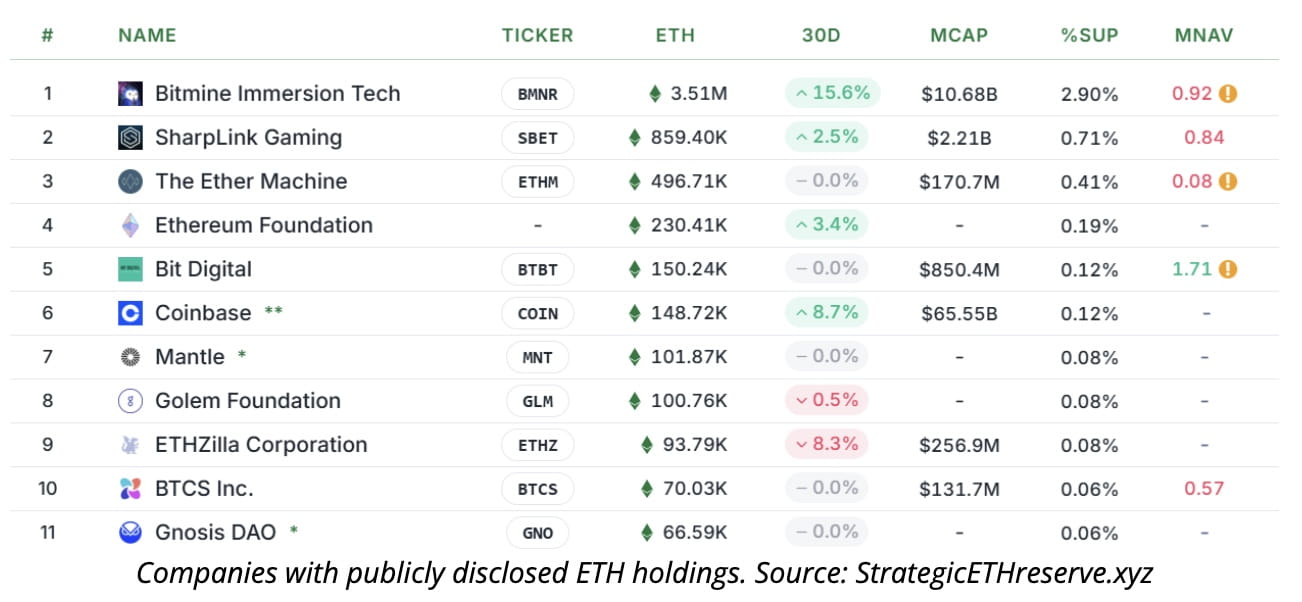Image resolution: width=1302 pixels, height=602 pixels.
Task: Click the warning icon beside MNAV 1.71
Action: coord(1228,269)
